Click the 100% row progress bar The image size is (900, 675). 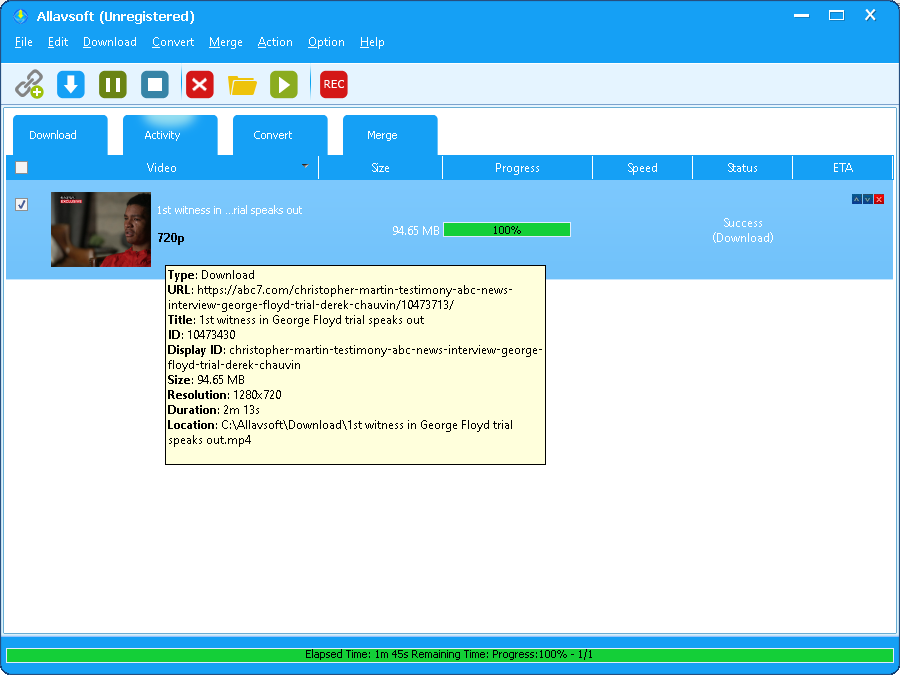507,230
